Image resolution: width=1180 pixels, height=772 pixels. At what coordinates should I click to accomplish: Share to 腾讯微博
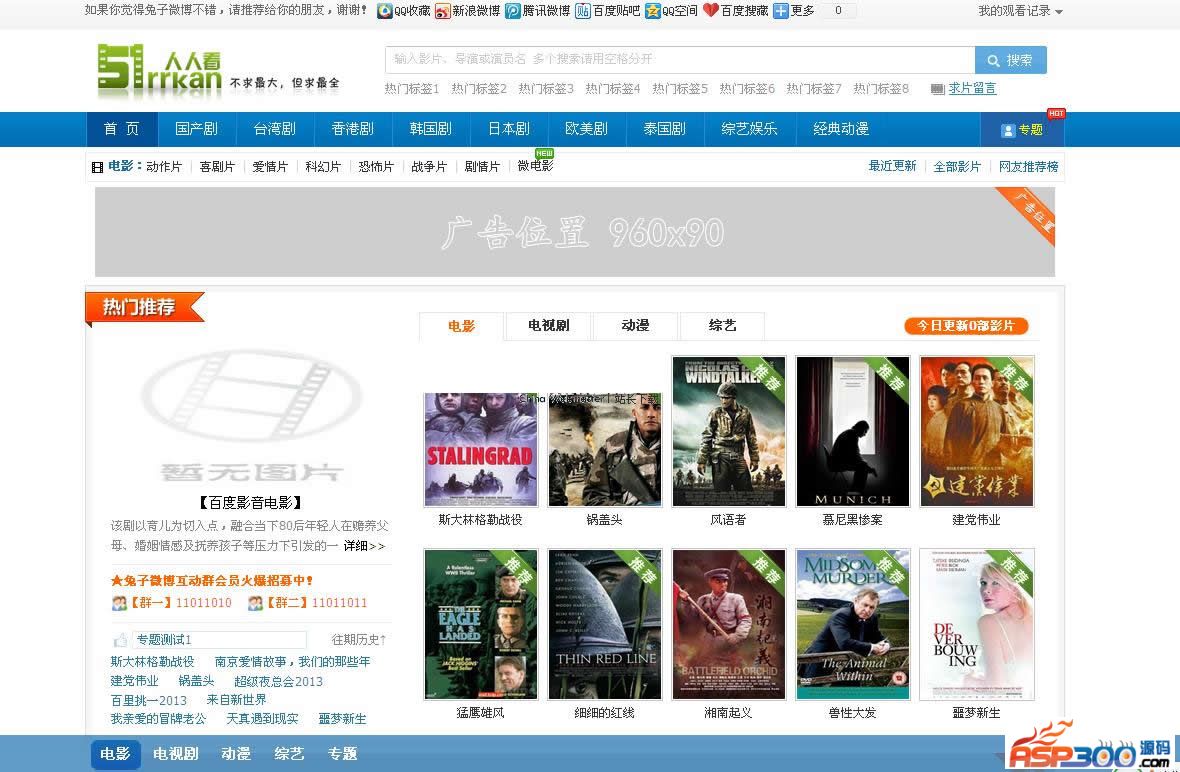pyautogui.click(x=538, y=11)
